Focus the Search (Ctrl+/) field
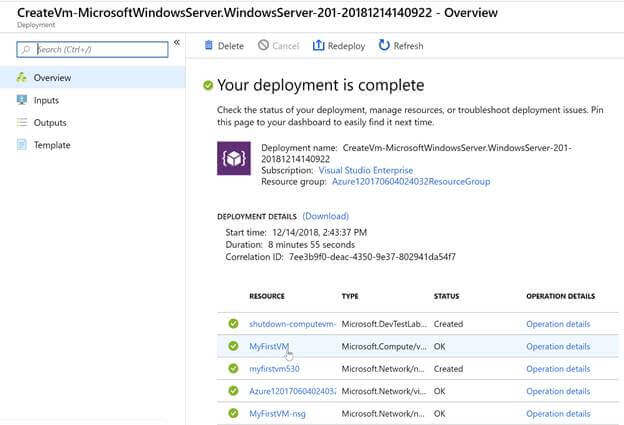Image resolution: width=624 pixels, height=425 pixels. point(92,49)
